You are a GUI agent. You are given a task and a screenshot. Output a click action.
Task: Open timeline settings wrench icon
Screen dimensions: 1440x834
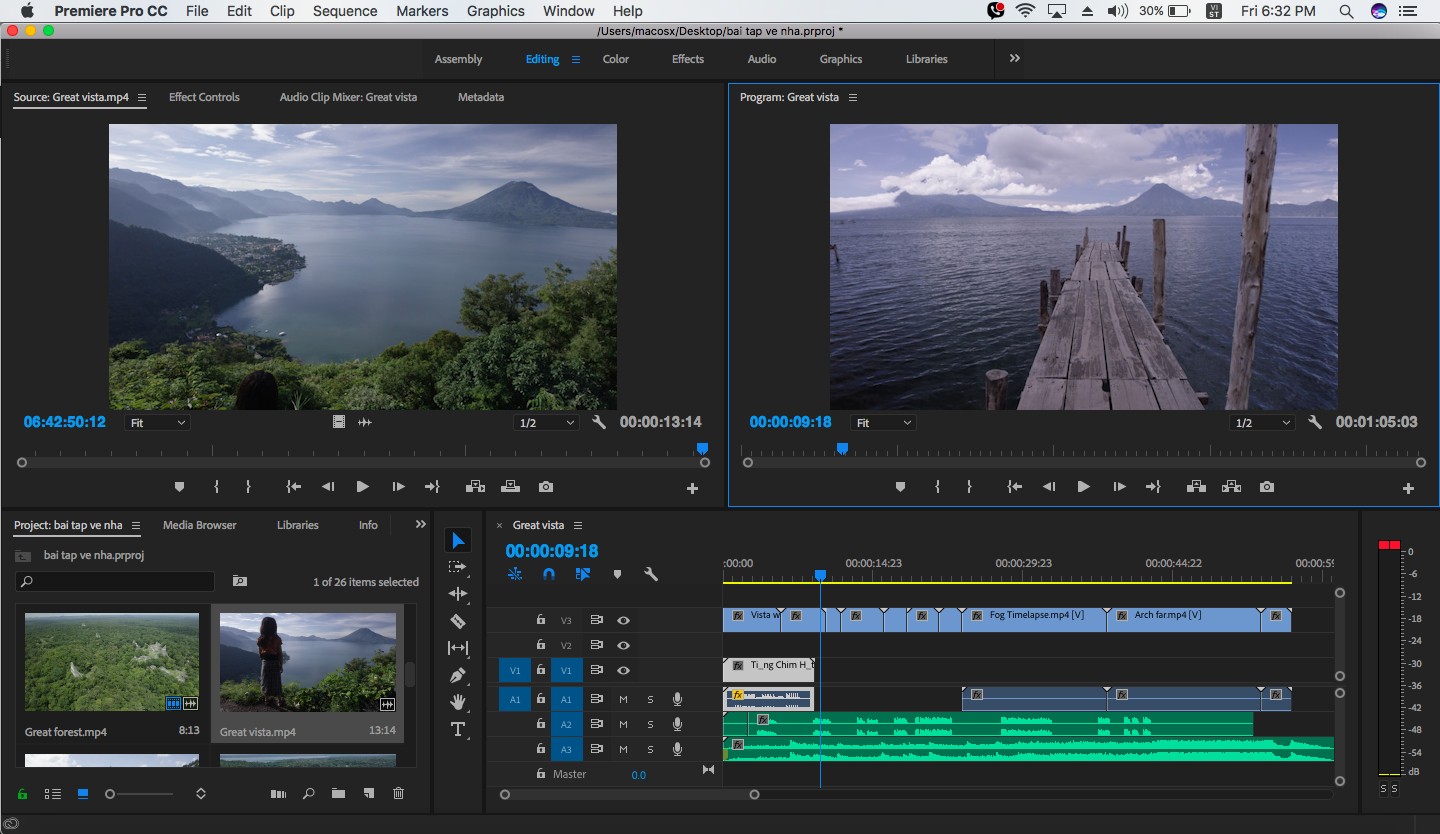[x=651, y=574]
